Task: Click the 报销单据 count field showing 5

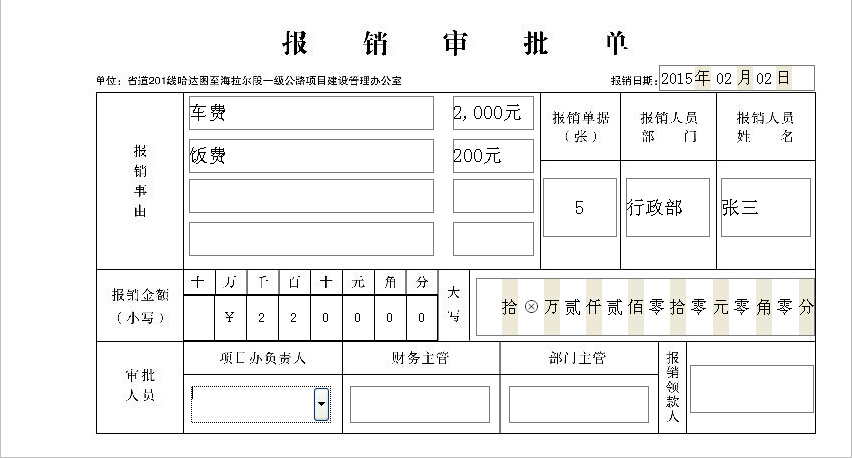Action: (x=579, y=208)
